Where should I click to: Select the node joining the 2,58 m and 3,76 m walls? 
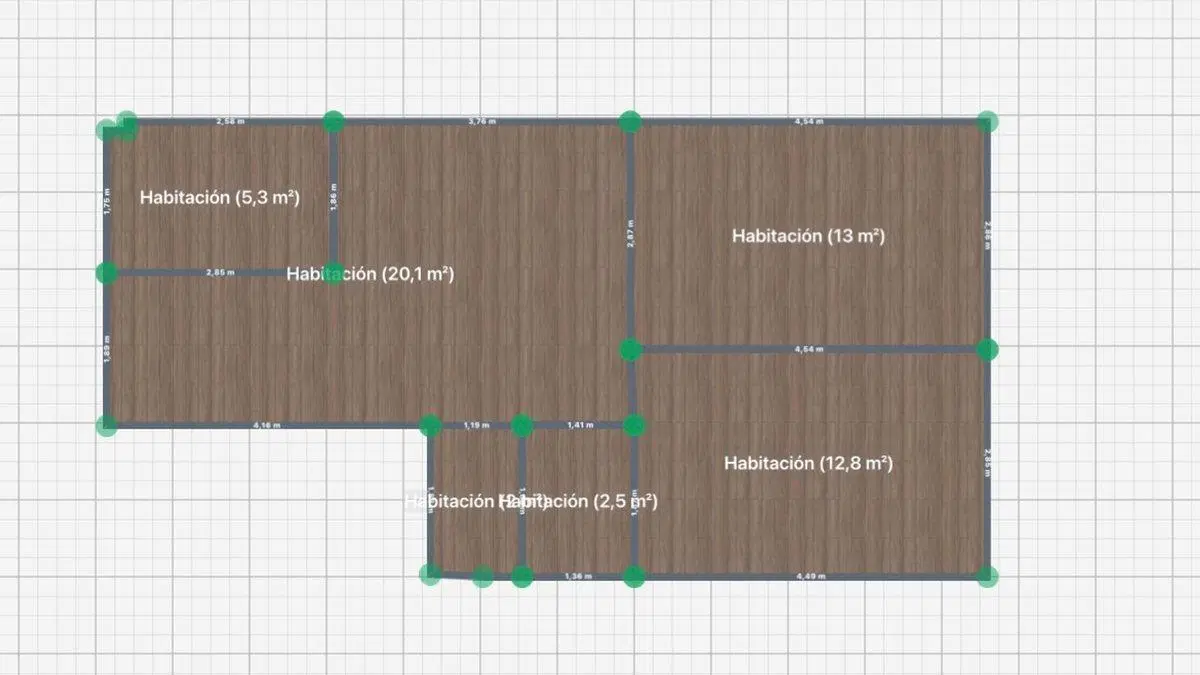coord(334,122)
